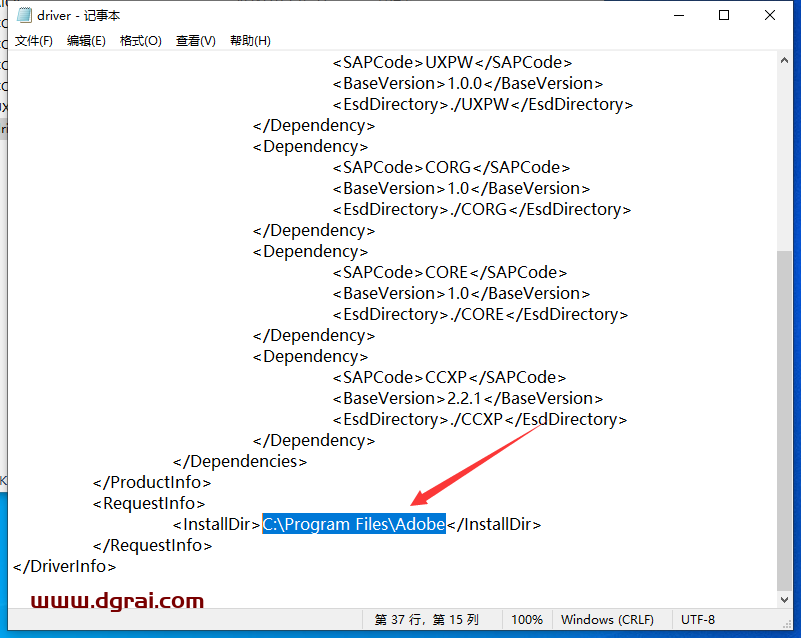Click the Notepad icon in title bar

click(x=23, y=15)
